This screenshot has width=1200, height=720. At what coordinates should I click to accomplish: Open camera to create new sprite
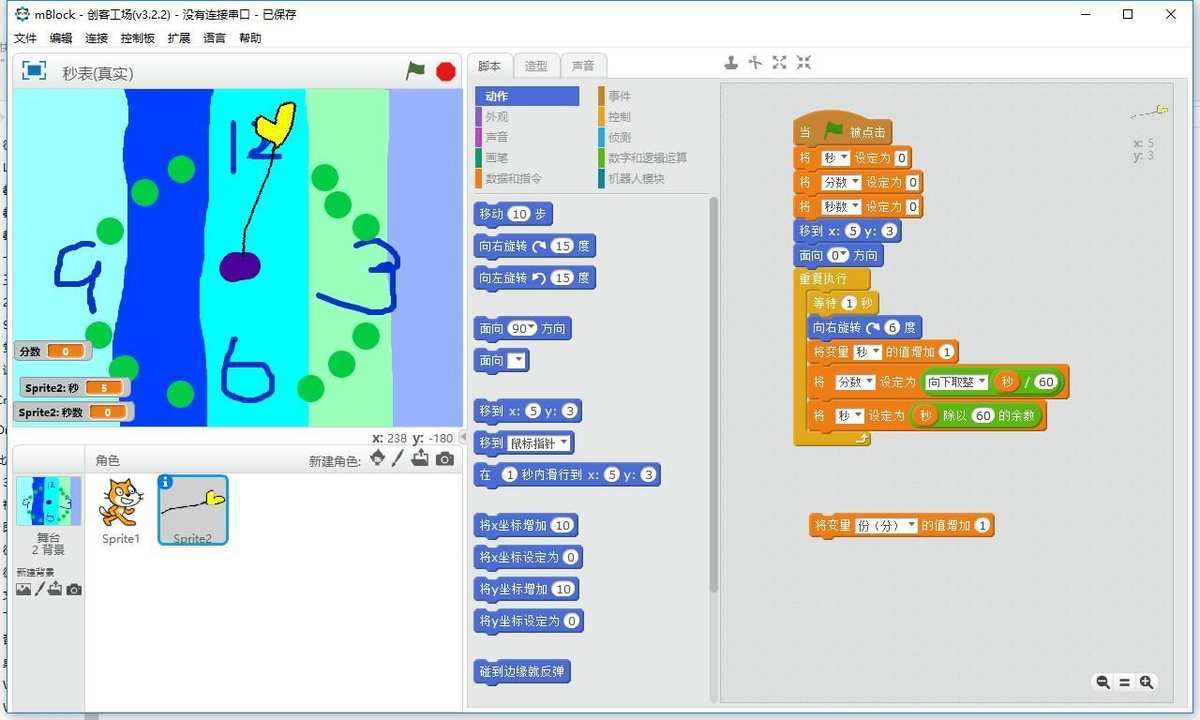pyautogui.click(x=445, y=459)
